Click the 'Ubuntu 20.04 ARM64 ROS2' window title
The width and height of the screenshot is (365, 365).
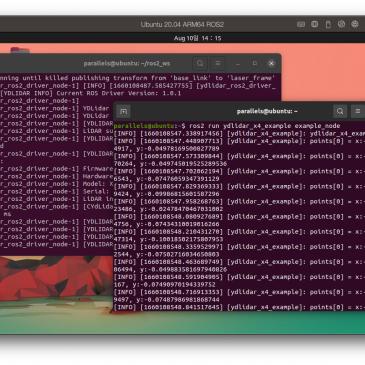click(182, 25)
